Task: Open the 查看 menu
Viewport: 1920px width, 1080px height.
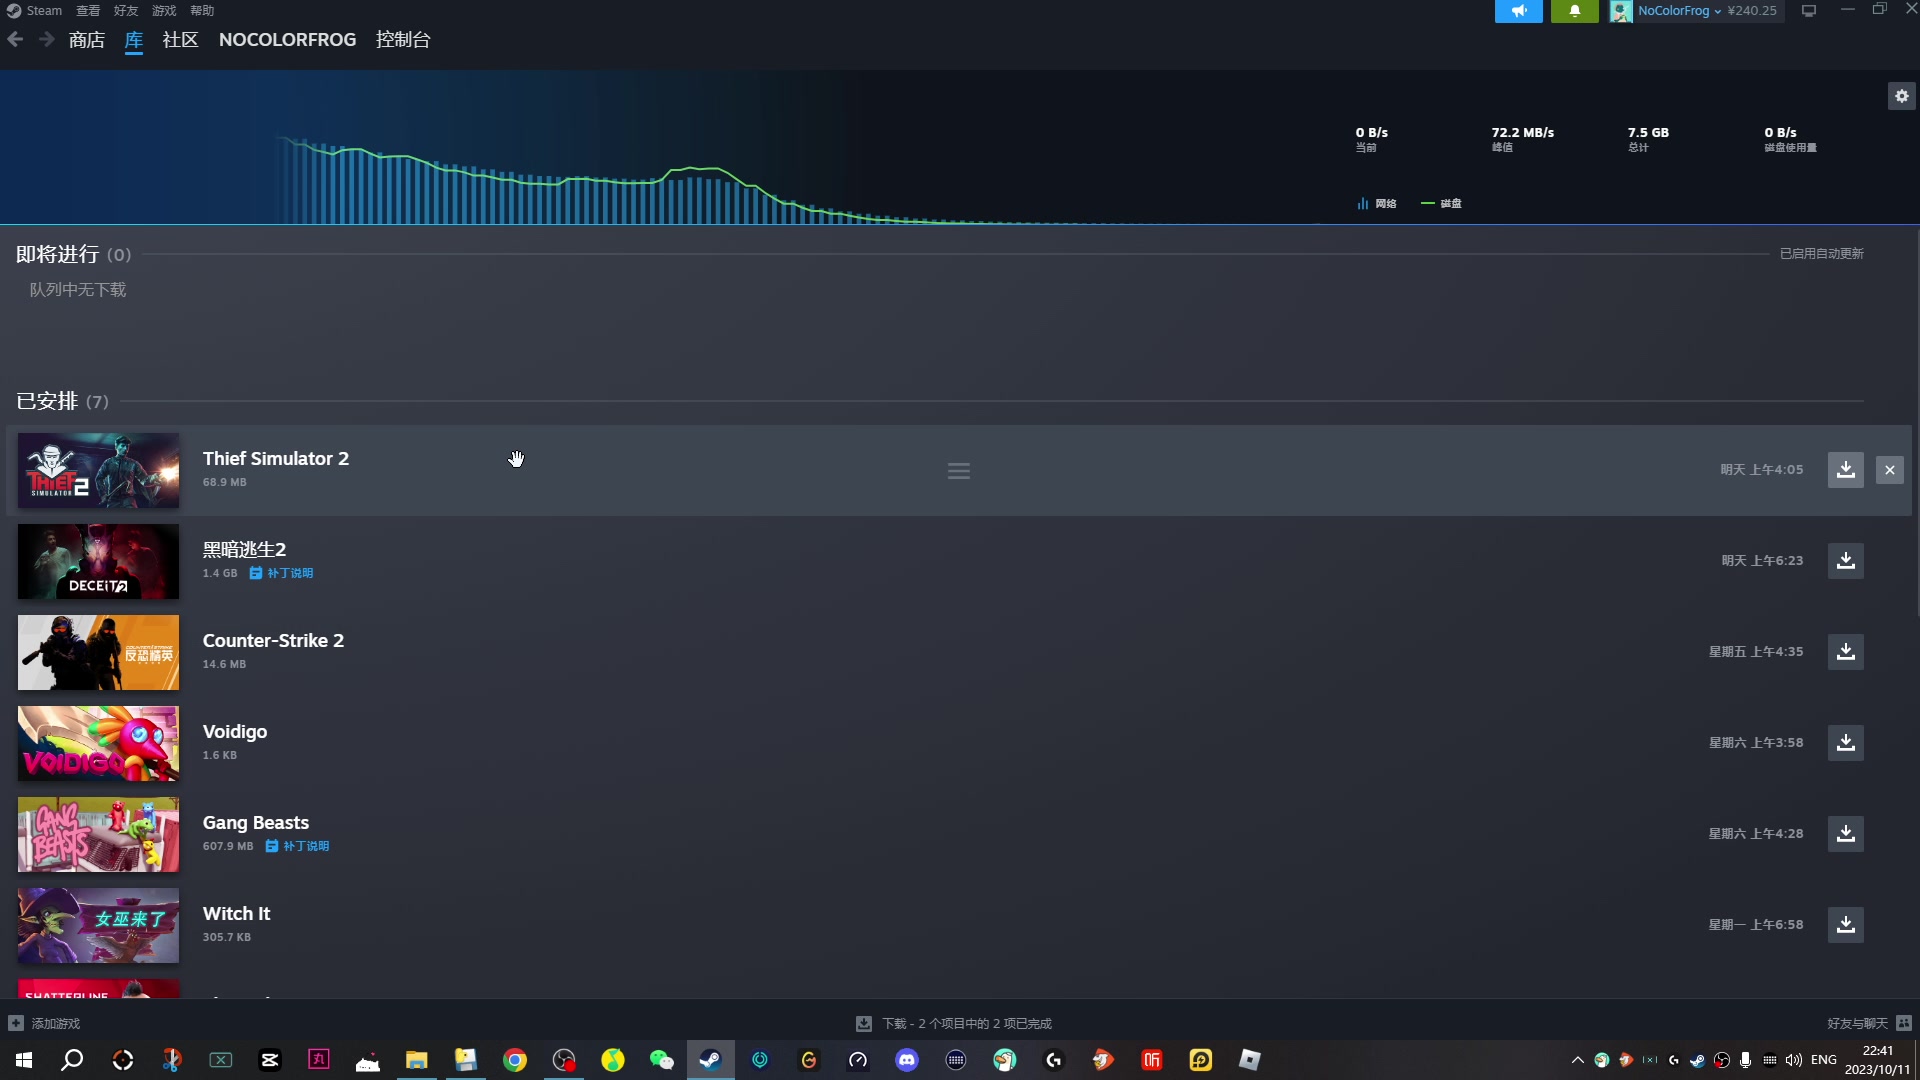Action: point(88,11)
